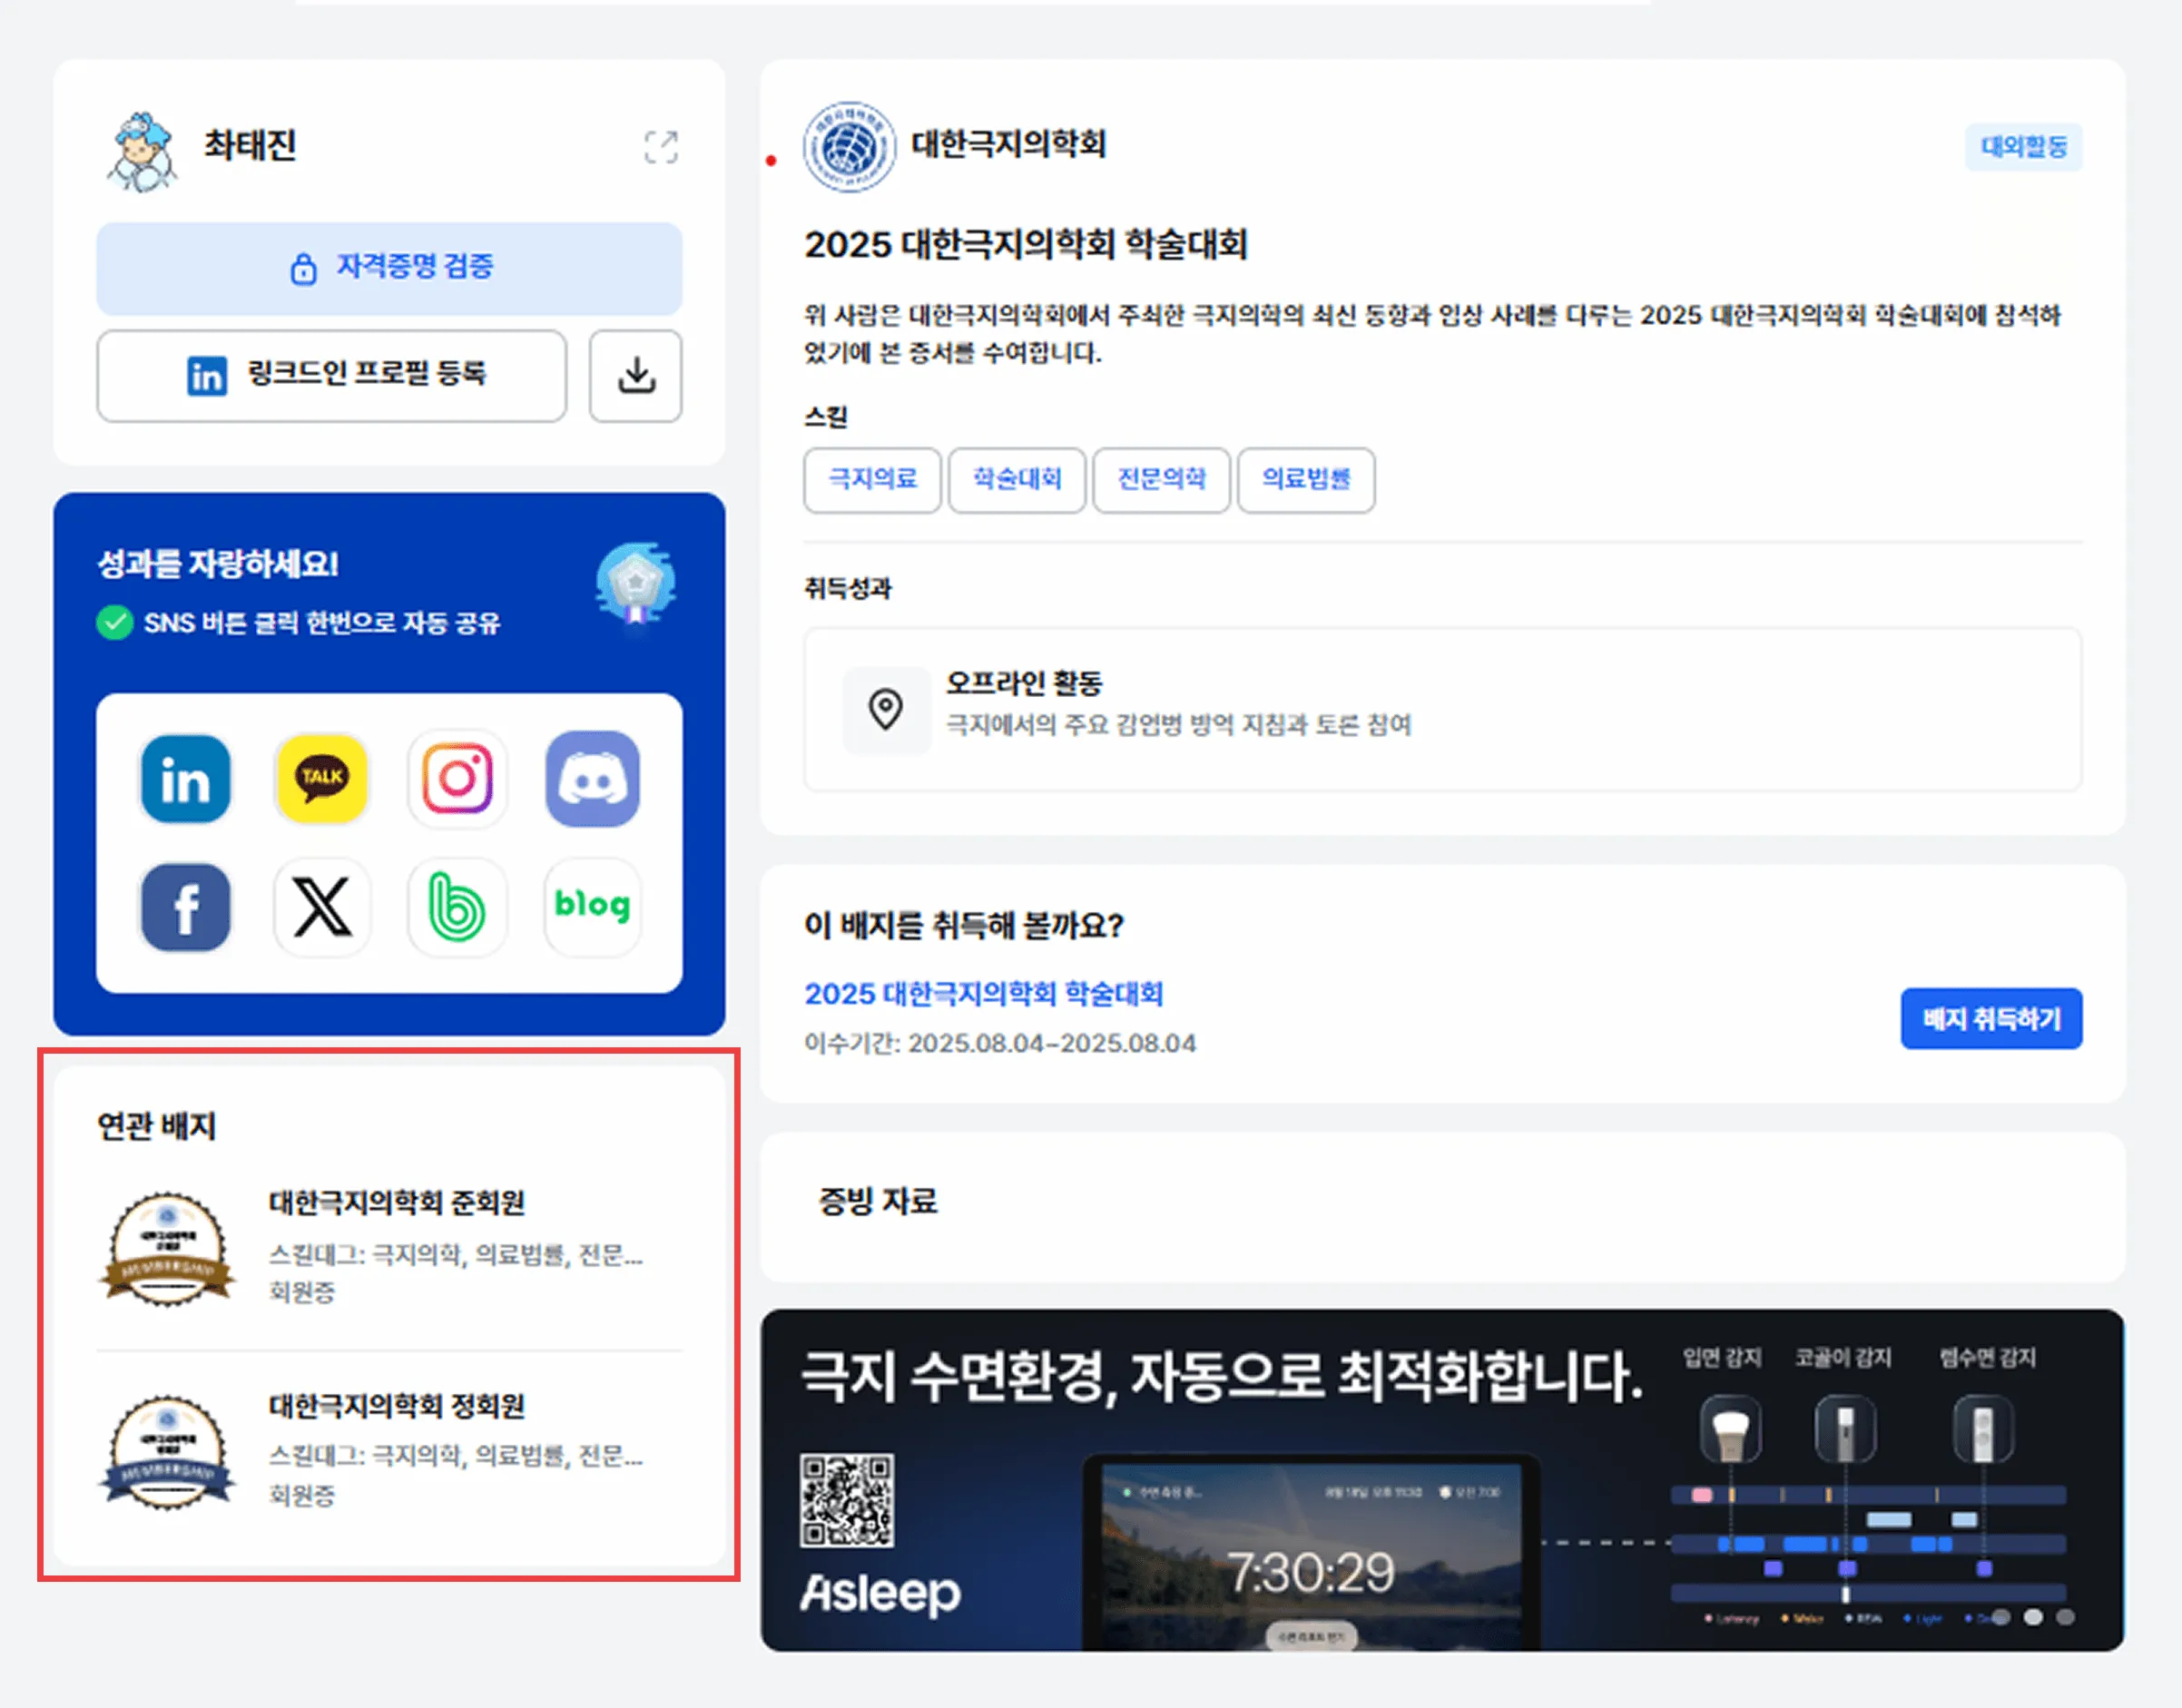2182x1708 pixels.
Task: Click the 오프라인 활동 achievement title
Action: 1024,683
